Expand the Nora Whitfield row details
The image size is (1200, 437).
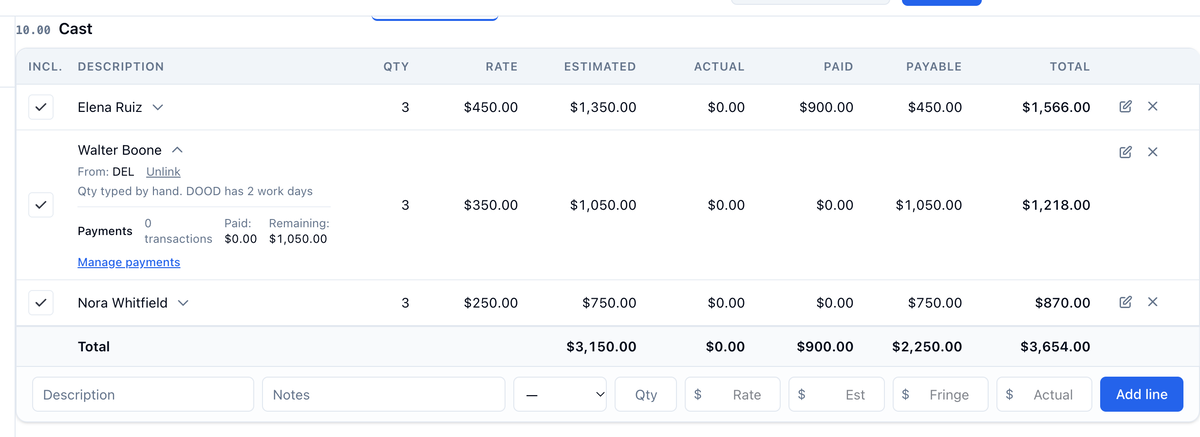(183, 303)
